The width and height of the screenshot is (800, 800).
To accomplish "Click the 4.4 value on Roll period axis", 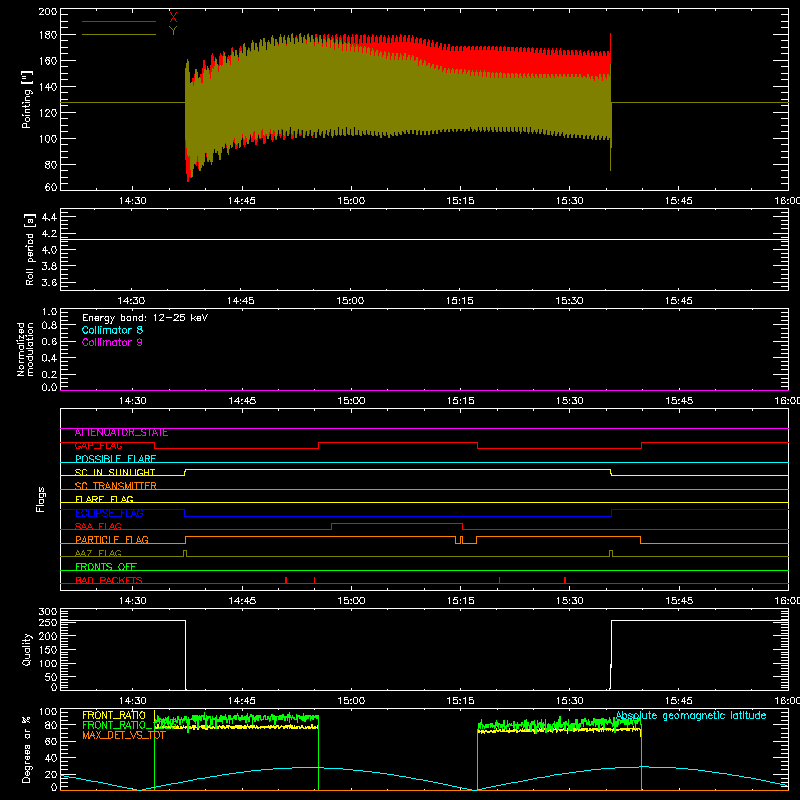I will pos(49,217).
